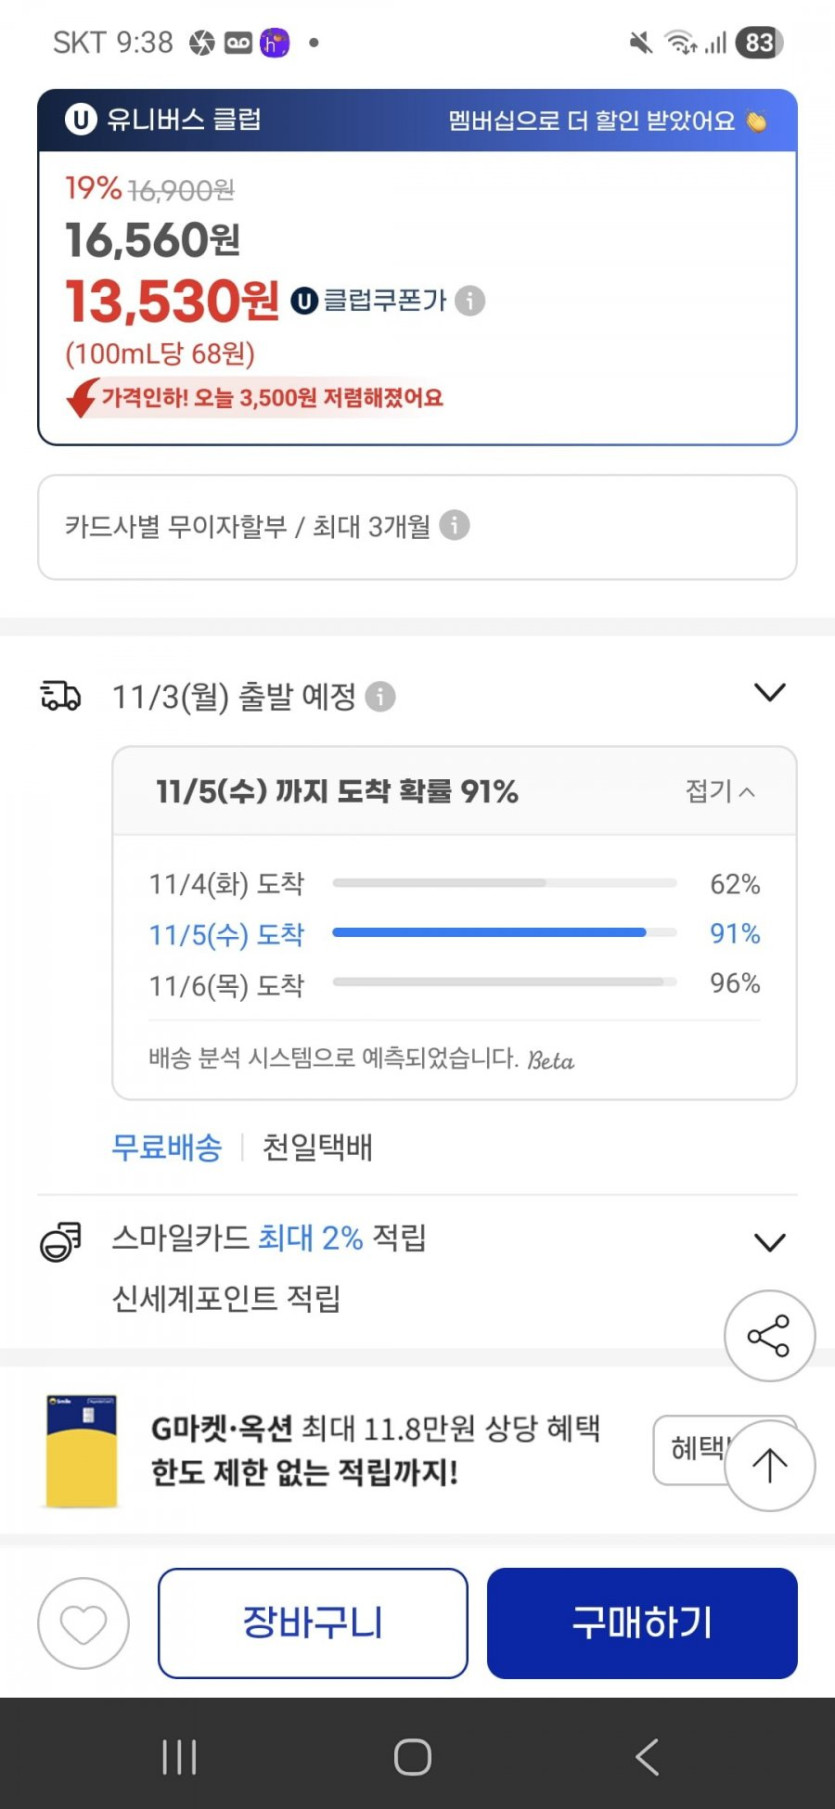Collapse the arrival probability panel with 접기
This screenshot has width=835, height=1809.
[x=719, y=791]
